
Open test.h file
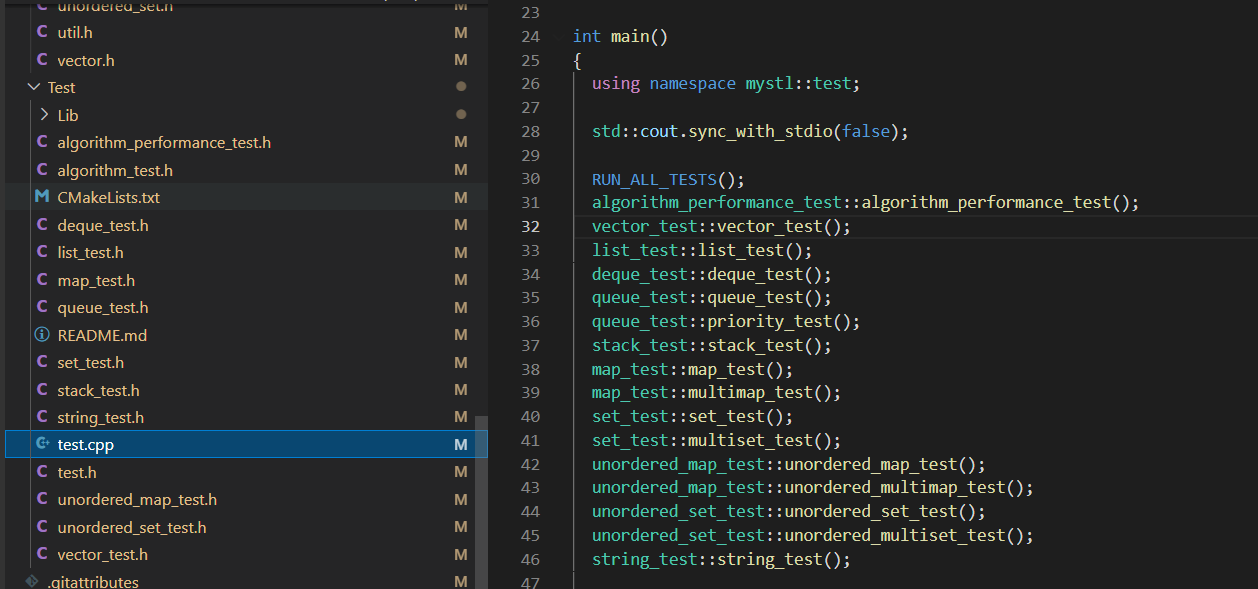pyautogui.click(x=77, y=472)
